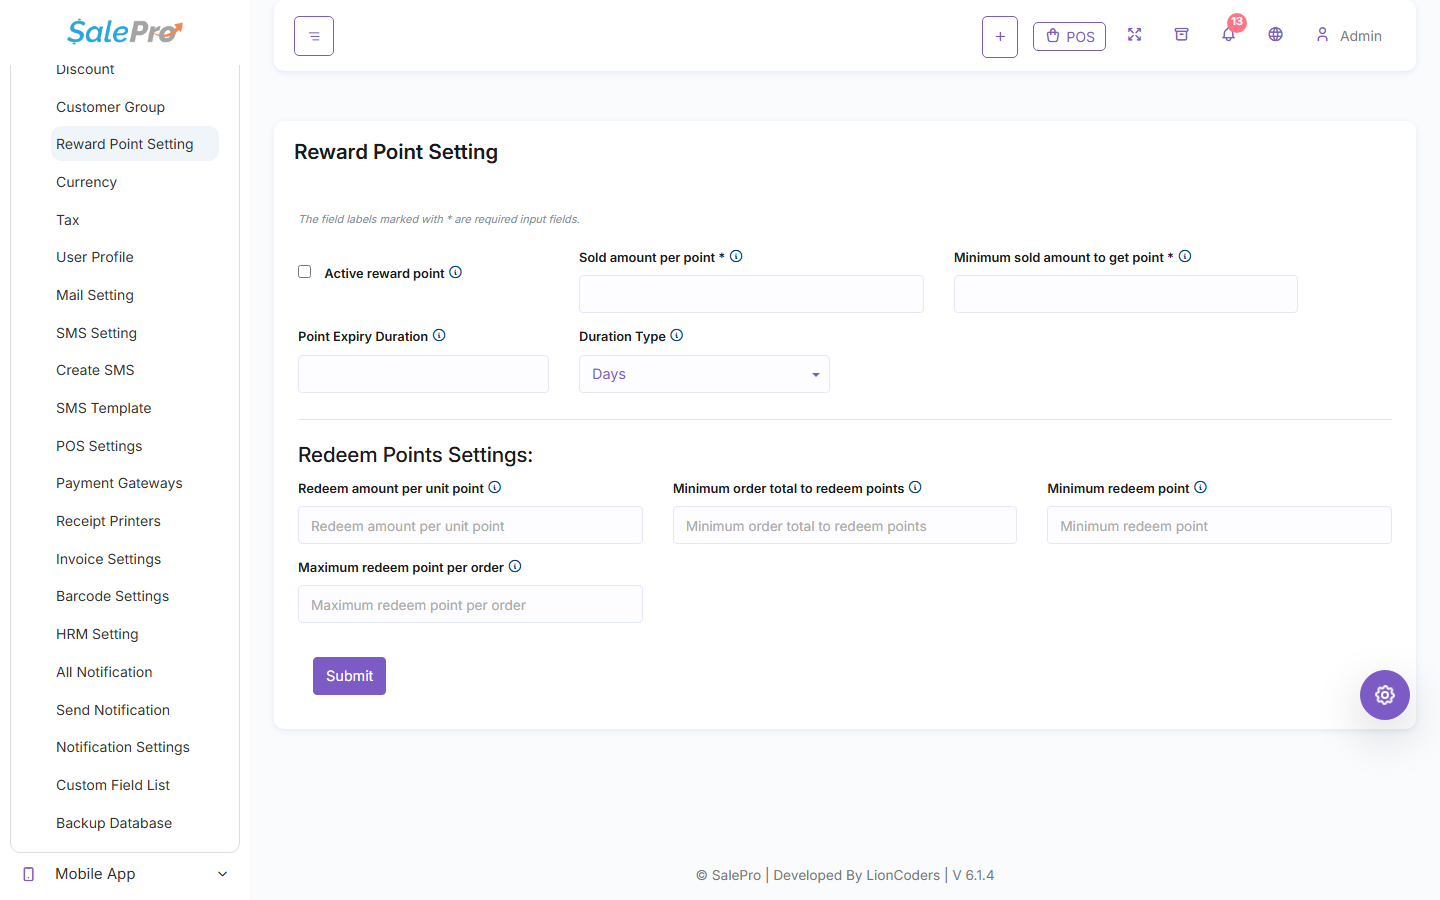Image resolution: width=1440 pixels, height=900 pixels.
Task: Go to SMS Template
Action: tap(104, 408)
